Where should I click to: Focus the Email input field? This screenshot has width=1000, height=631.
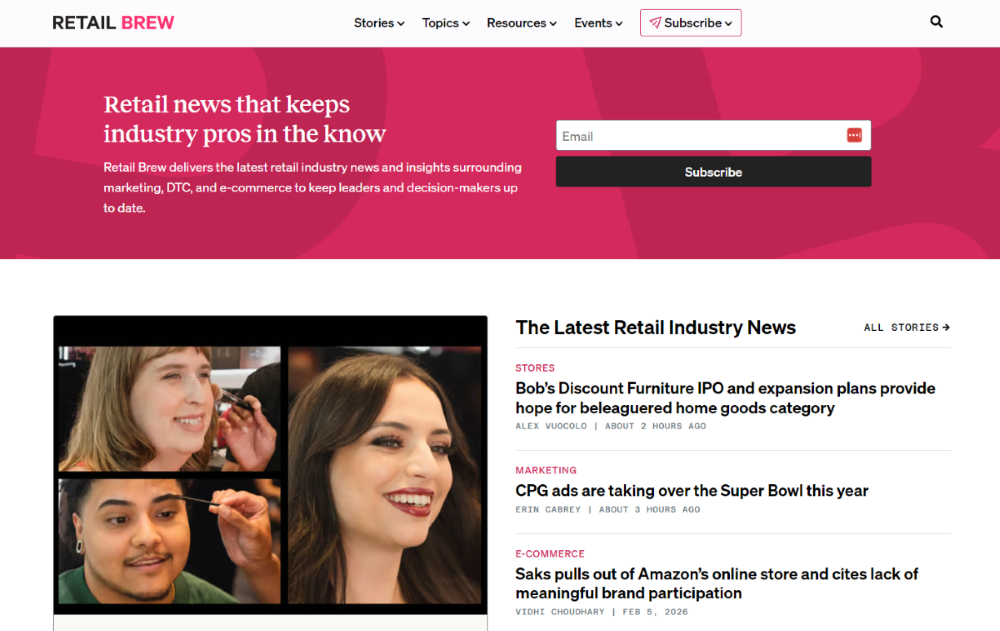coord(700,136)
